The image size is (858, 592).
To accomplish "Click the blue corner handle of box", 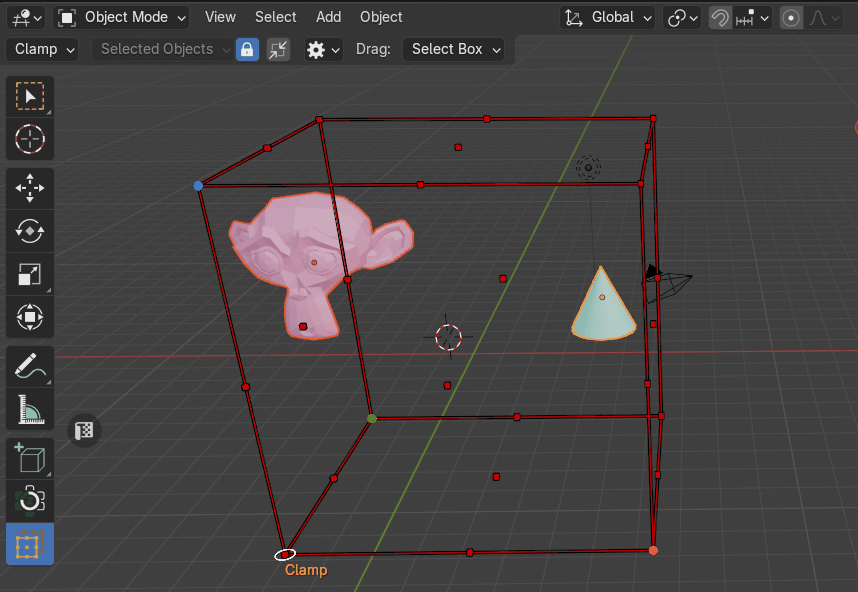I will click(x=198, y=186).
